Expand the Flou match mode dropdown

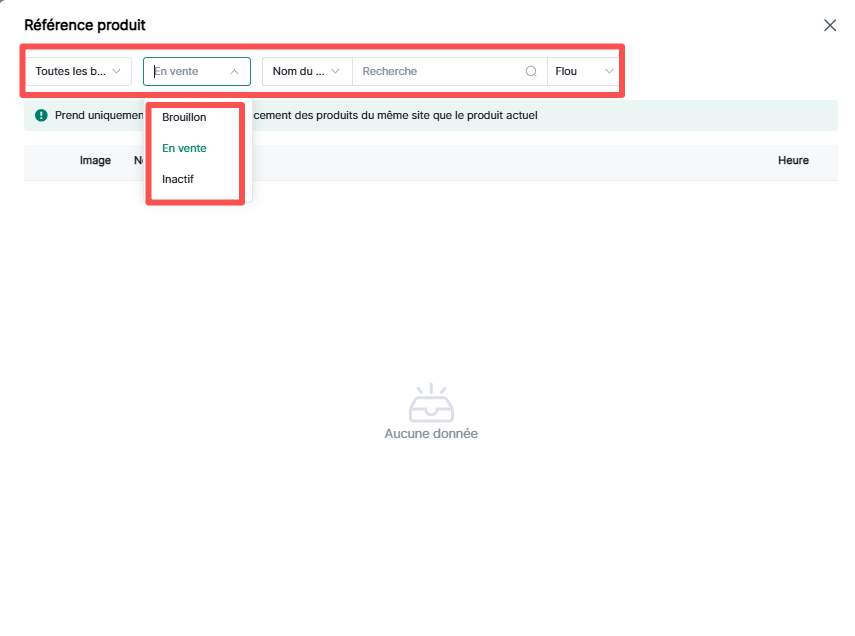583,72
